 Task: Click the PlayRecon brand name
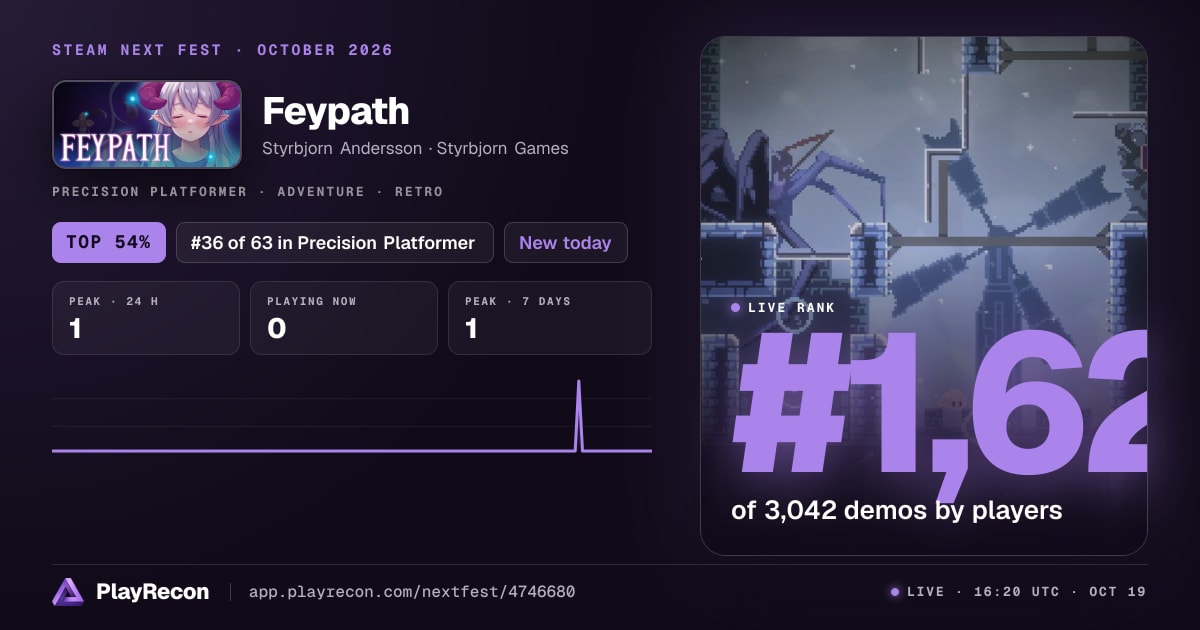[152, 592]
